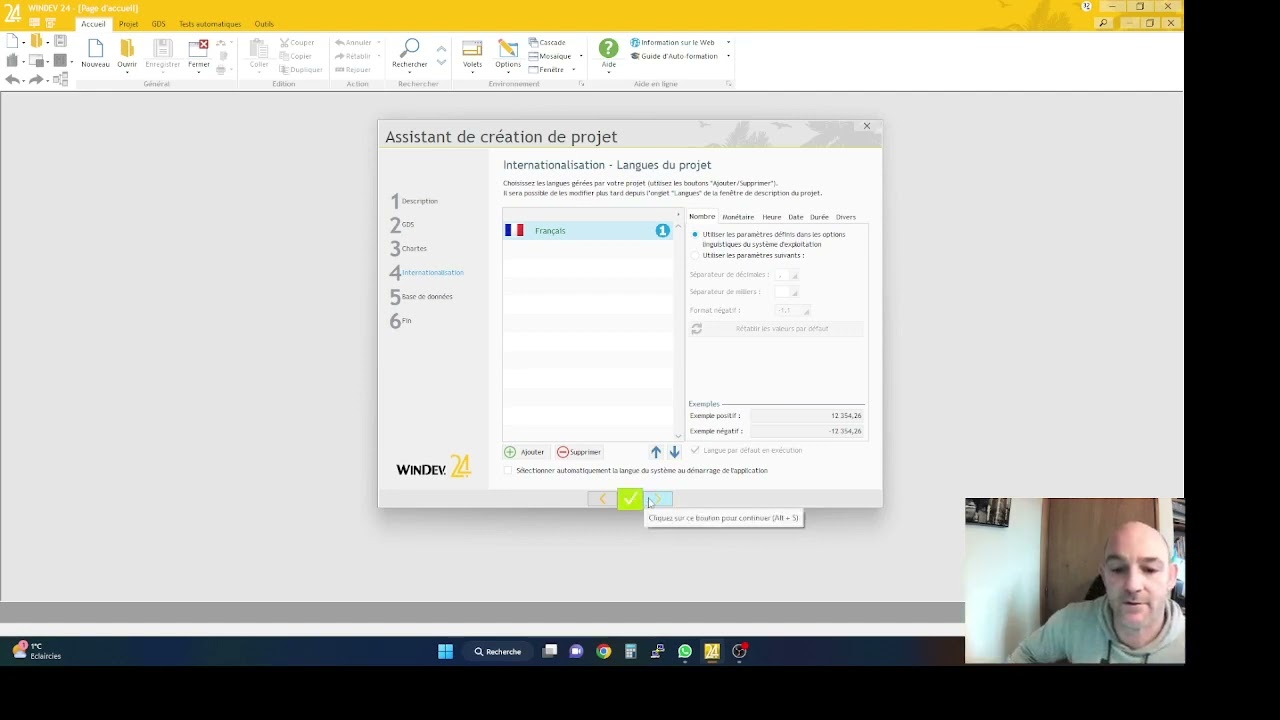This screenshot has width=1280, height=720.
Task: Click Rejouer in the Action group
Action: coord(353,70)
